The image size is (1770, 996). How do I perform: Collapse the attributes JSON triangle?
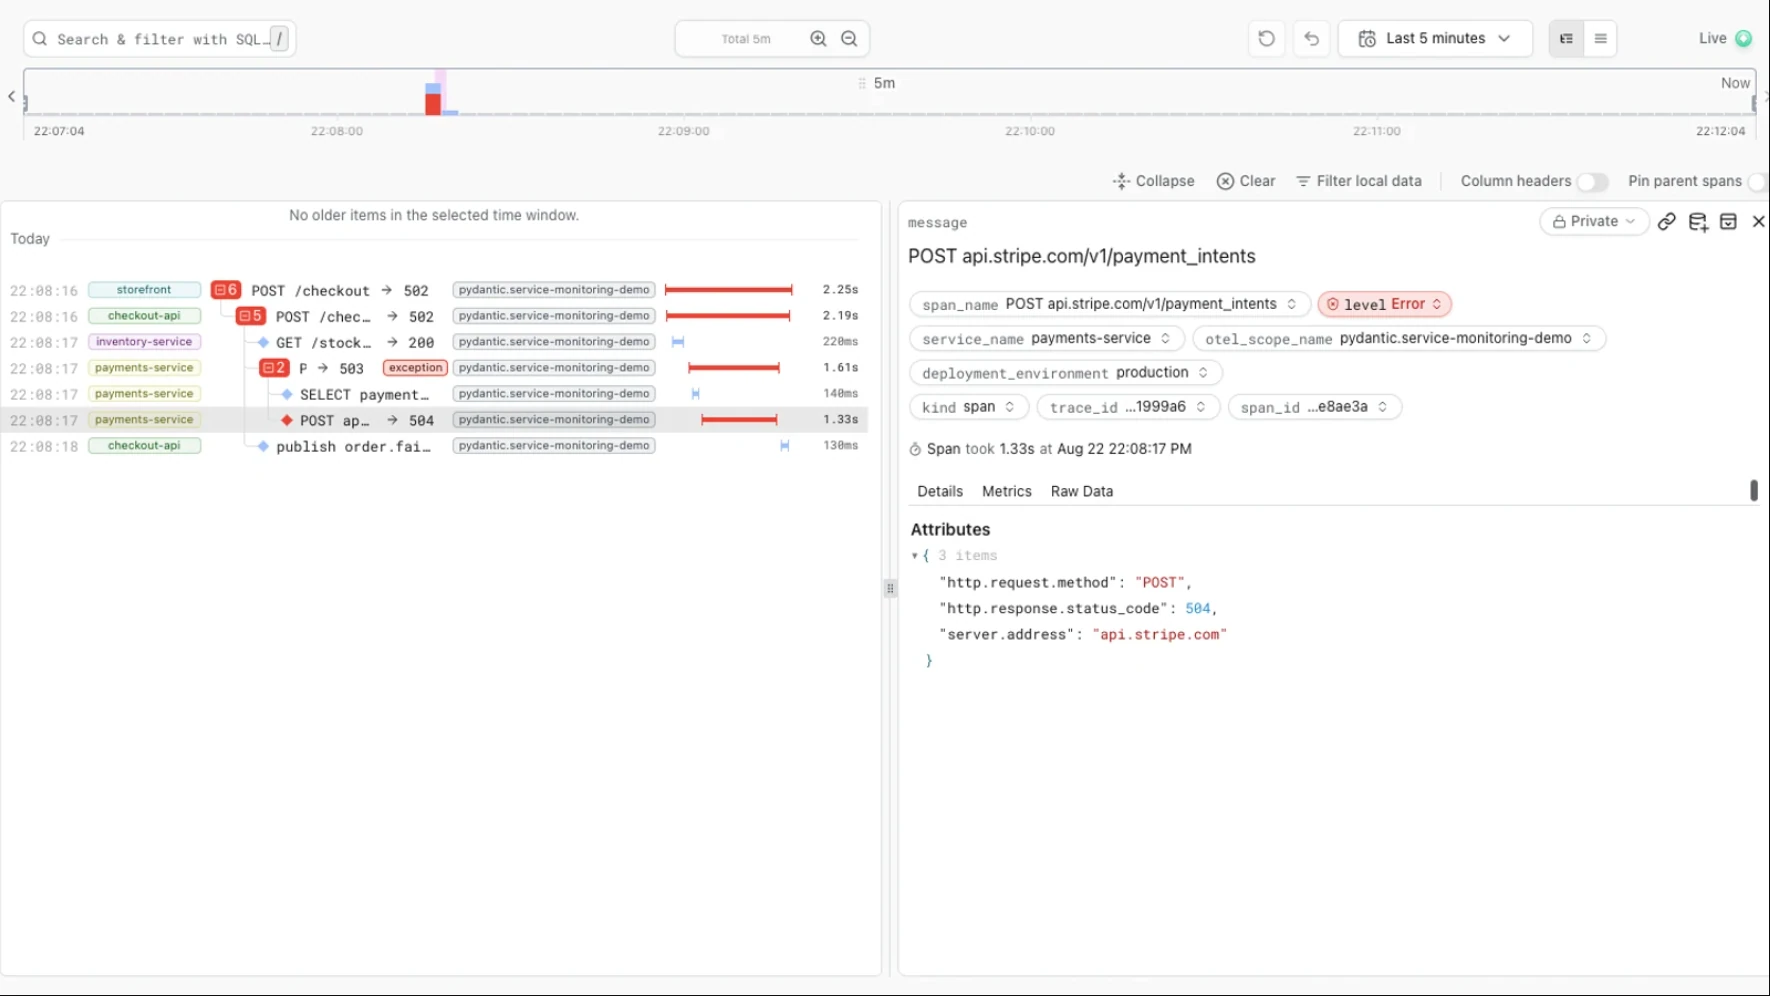915,556
